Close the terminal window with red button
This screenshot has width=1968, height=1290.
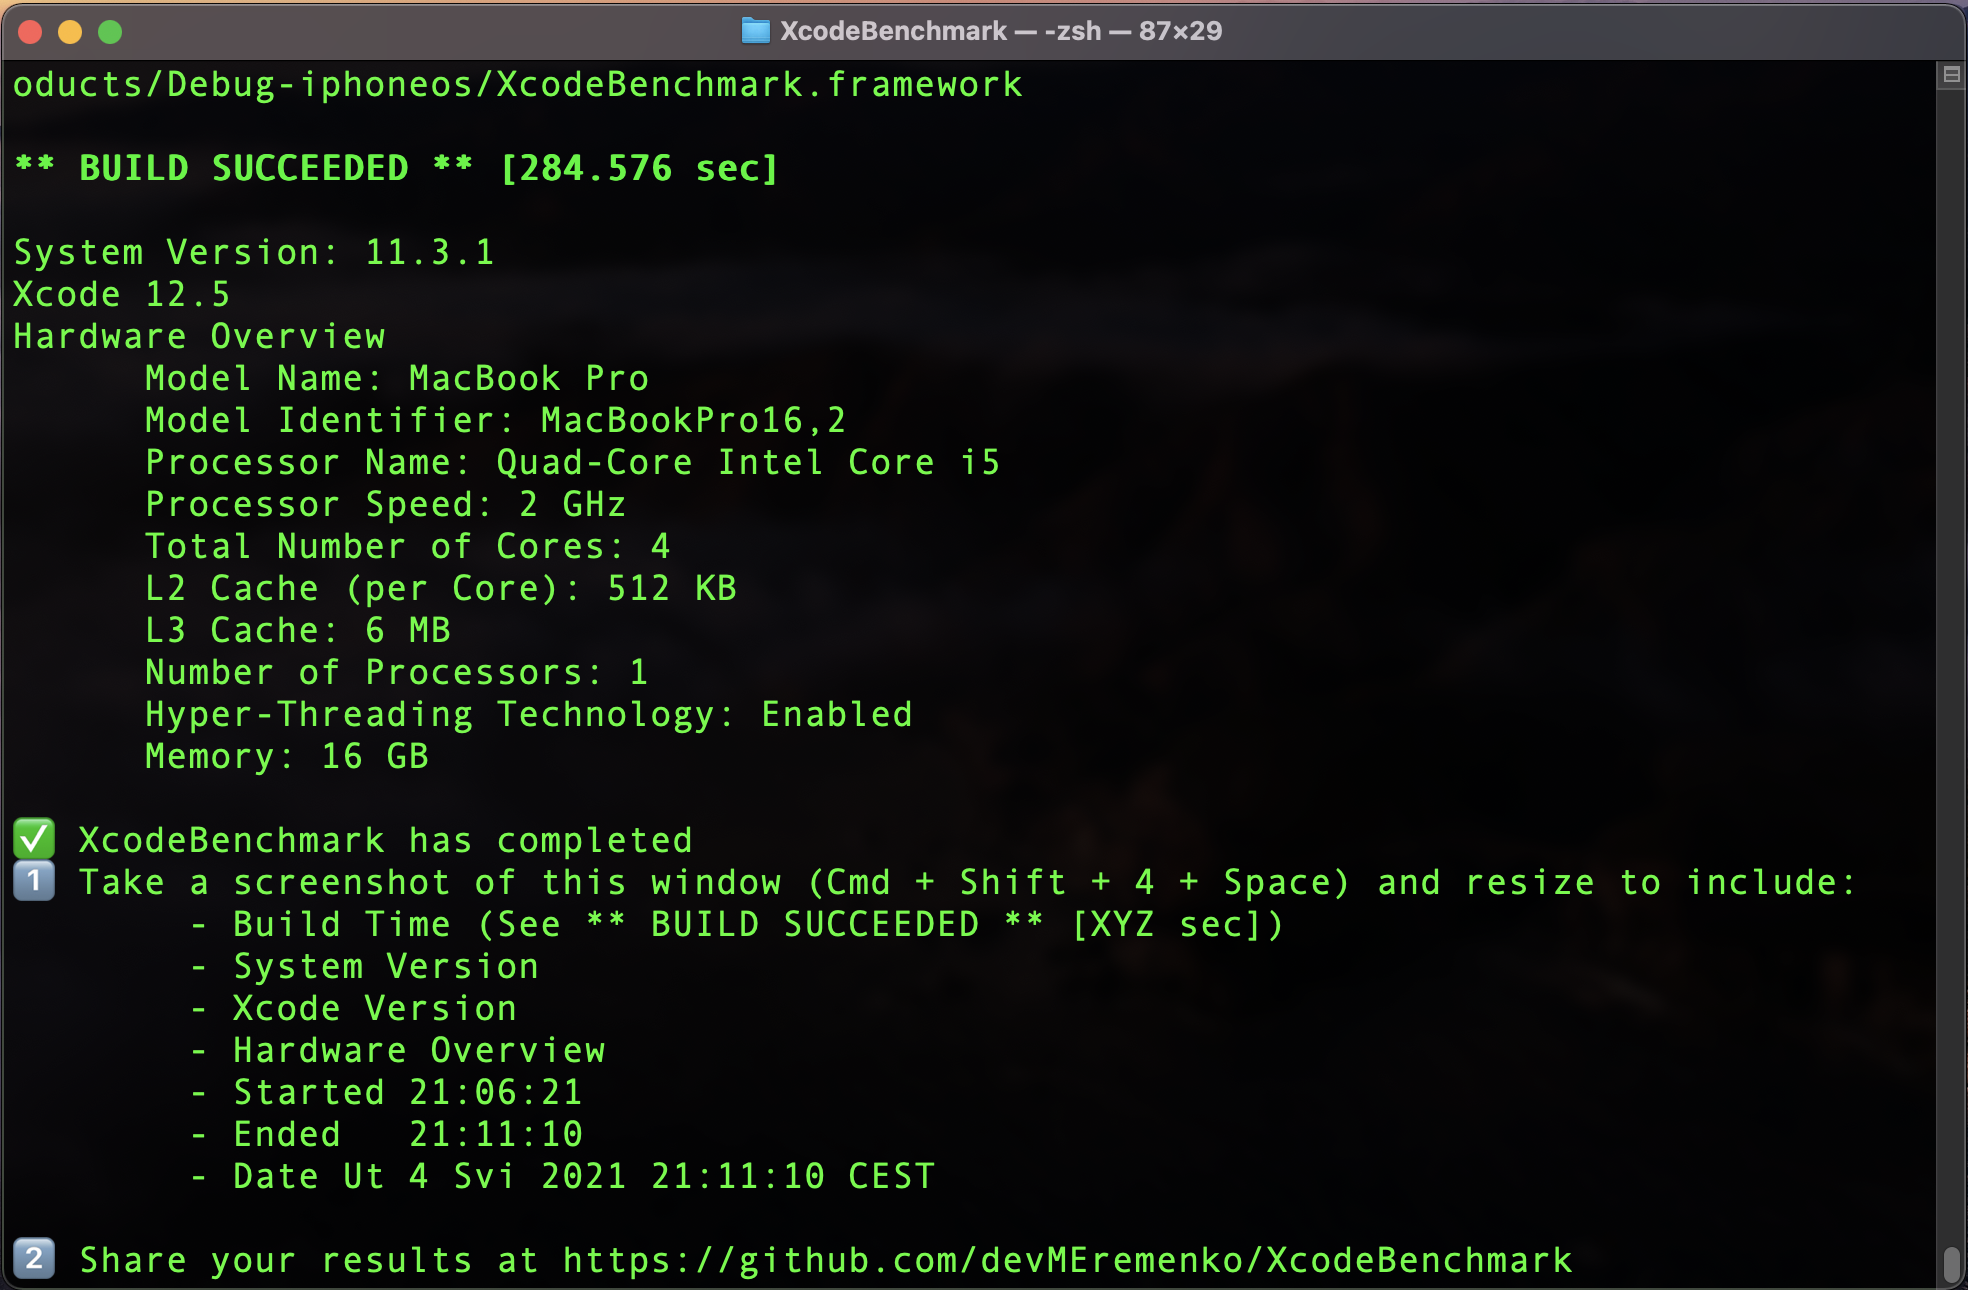(x=30, y=32)
